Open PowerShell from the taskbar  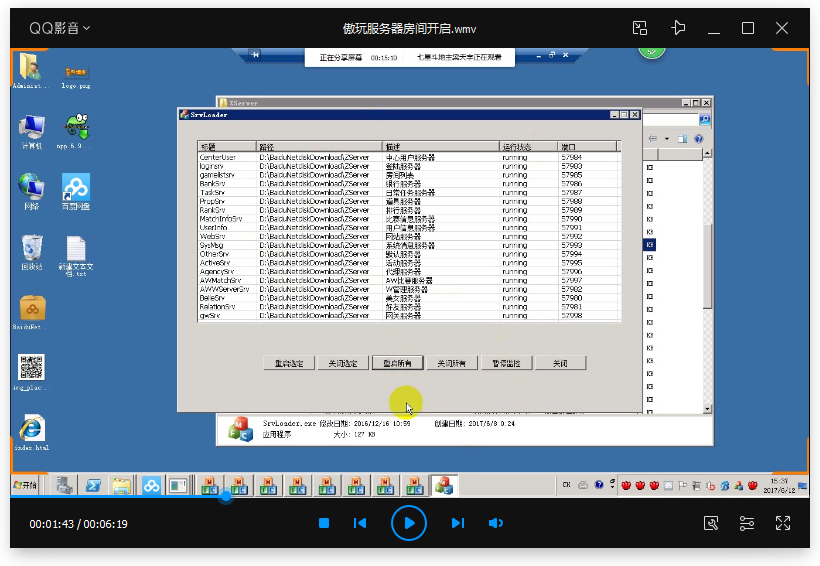(x=93, y=485)
